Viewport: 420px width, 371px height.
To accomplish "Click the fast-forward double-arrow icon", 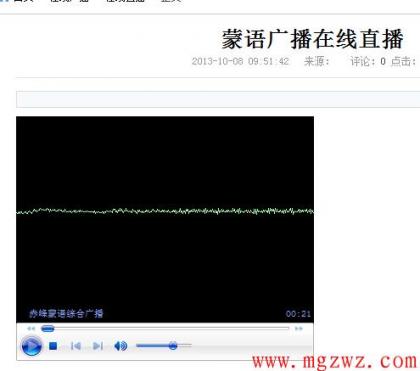I will pyautogui.click(x=299, y=329).
